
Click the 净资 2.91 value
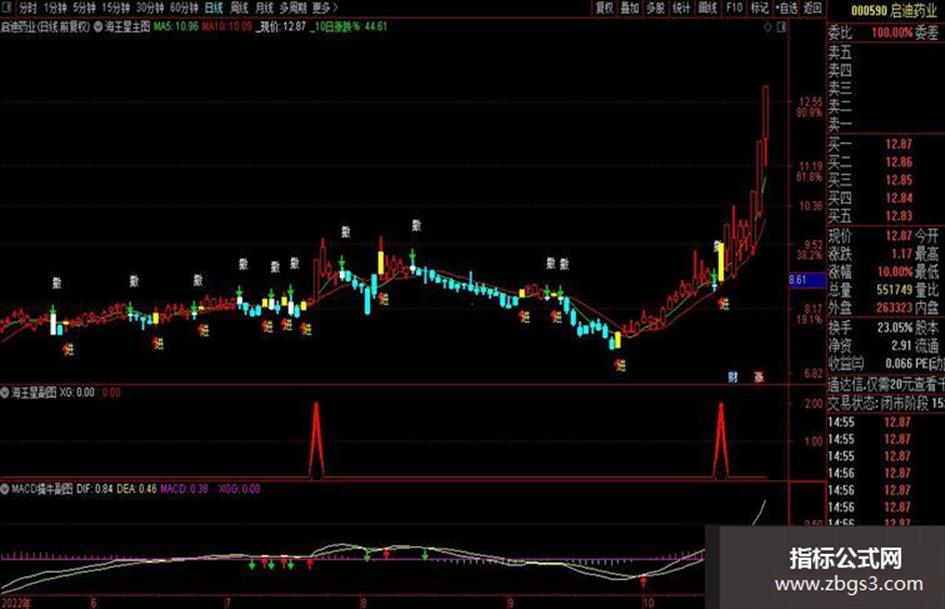(902, 346)
